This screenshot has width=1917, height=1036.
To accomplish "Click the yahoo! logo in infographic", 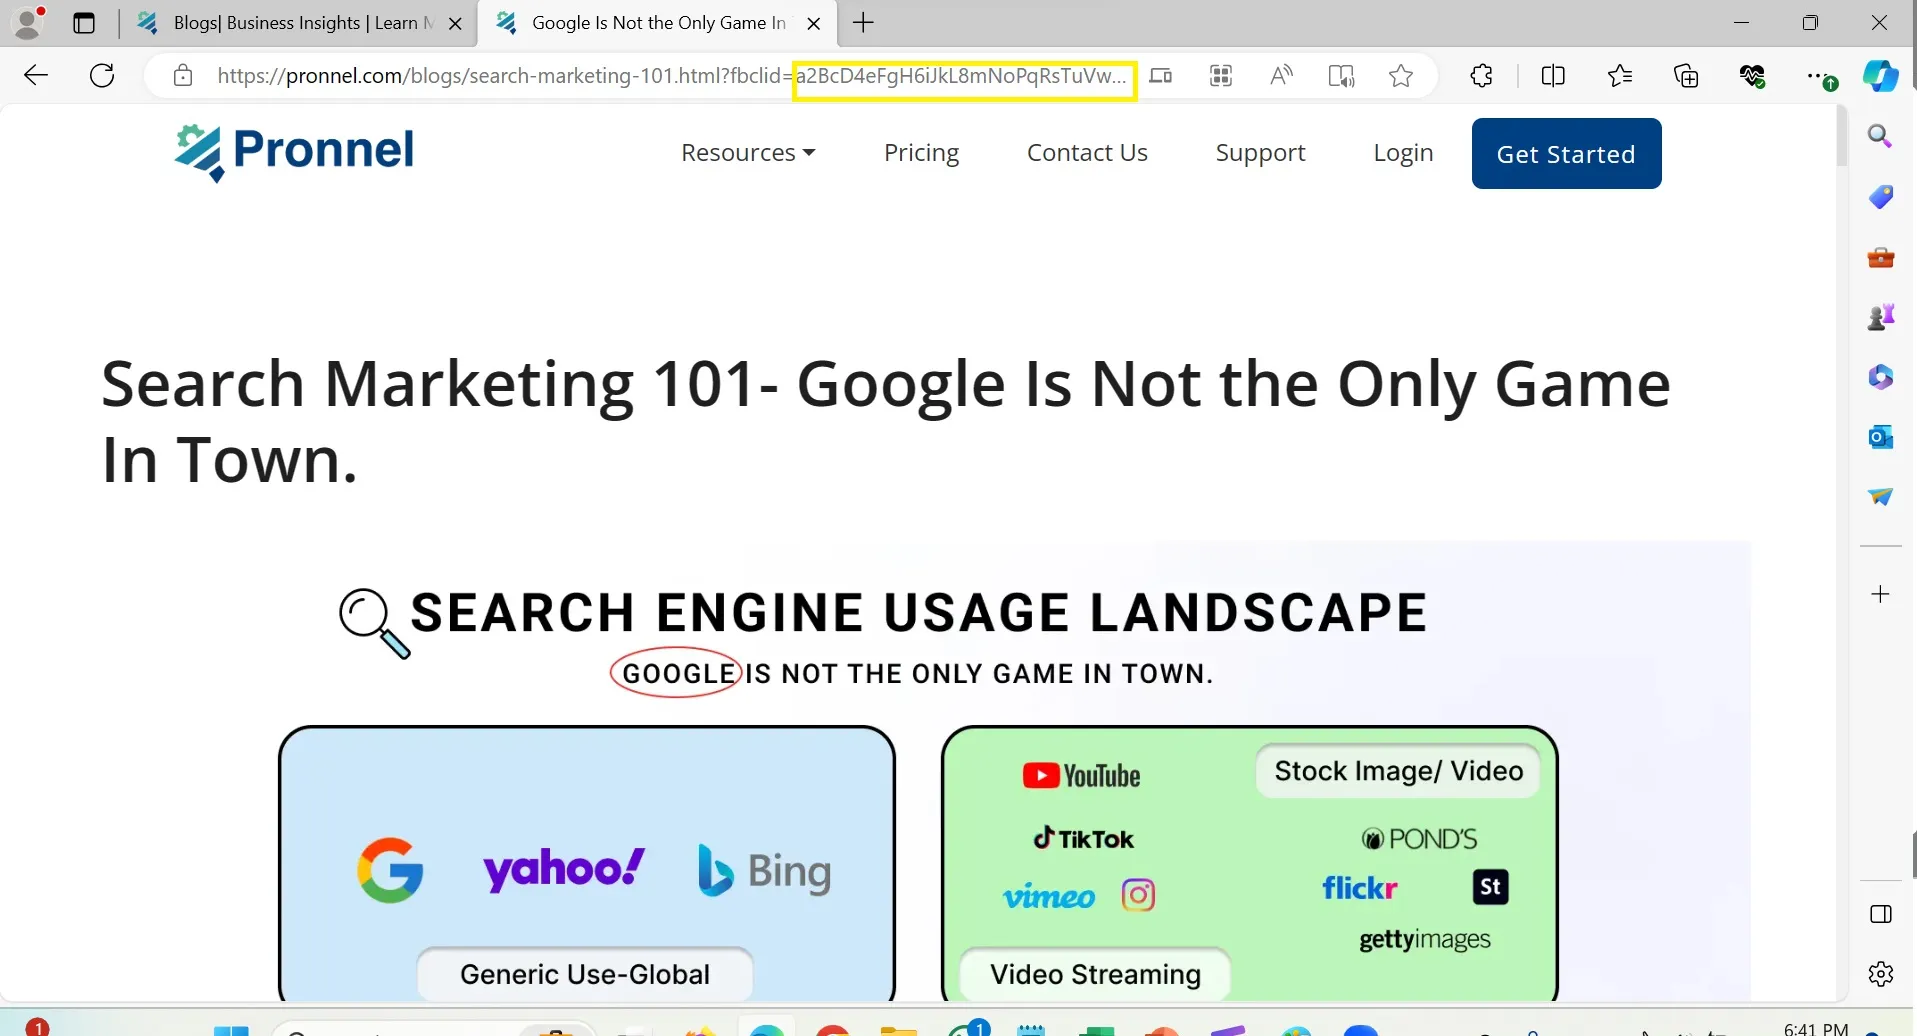I will tap(564, 869).
